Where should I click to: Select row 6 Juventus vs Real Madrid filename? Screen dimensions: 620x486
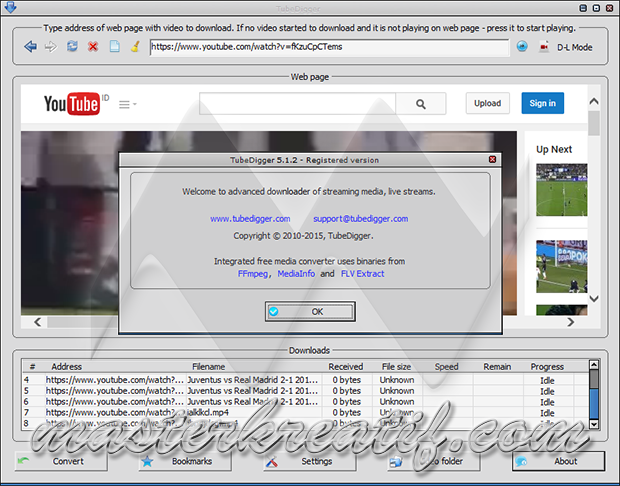253,401
